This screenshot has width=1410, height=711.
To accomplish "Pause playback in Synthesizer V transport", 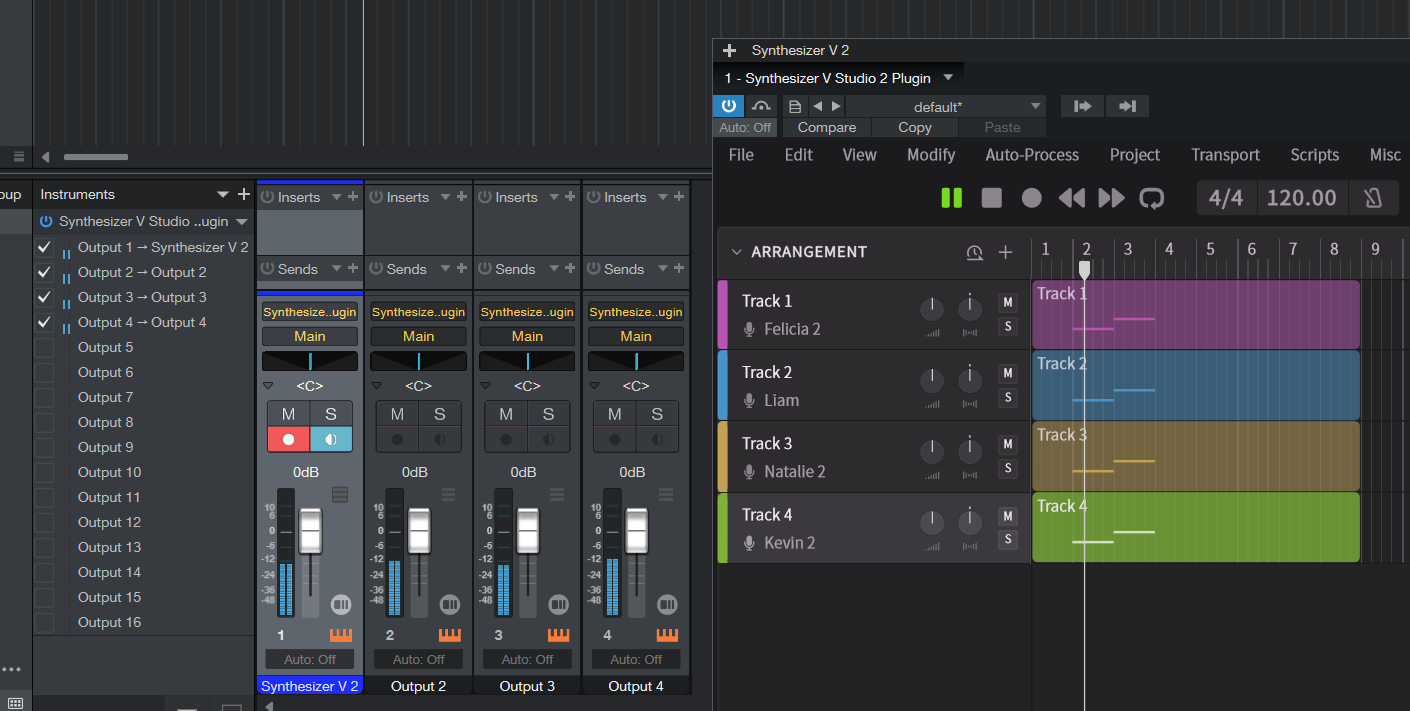I will tap(951, 198).
